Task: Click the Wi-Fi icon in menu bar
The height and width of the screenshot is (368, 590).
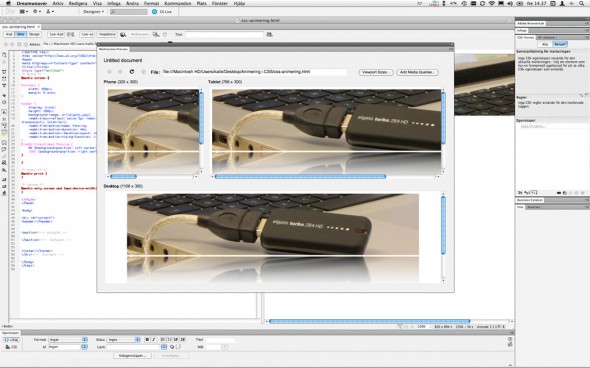Action: 491,3
